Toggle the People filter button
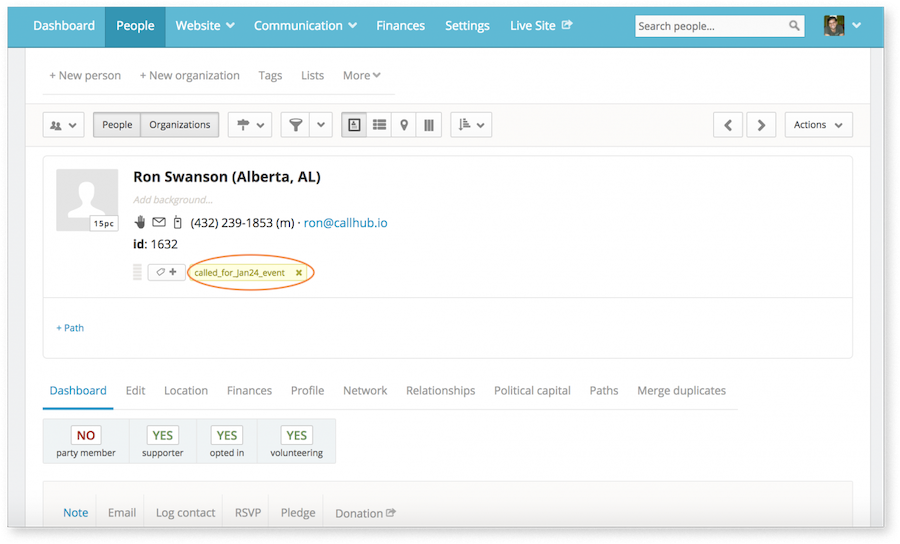 coord(117,125)
